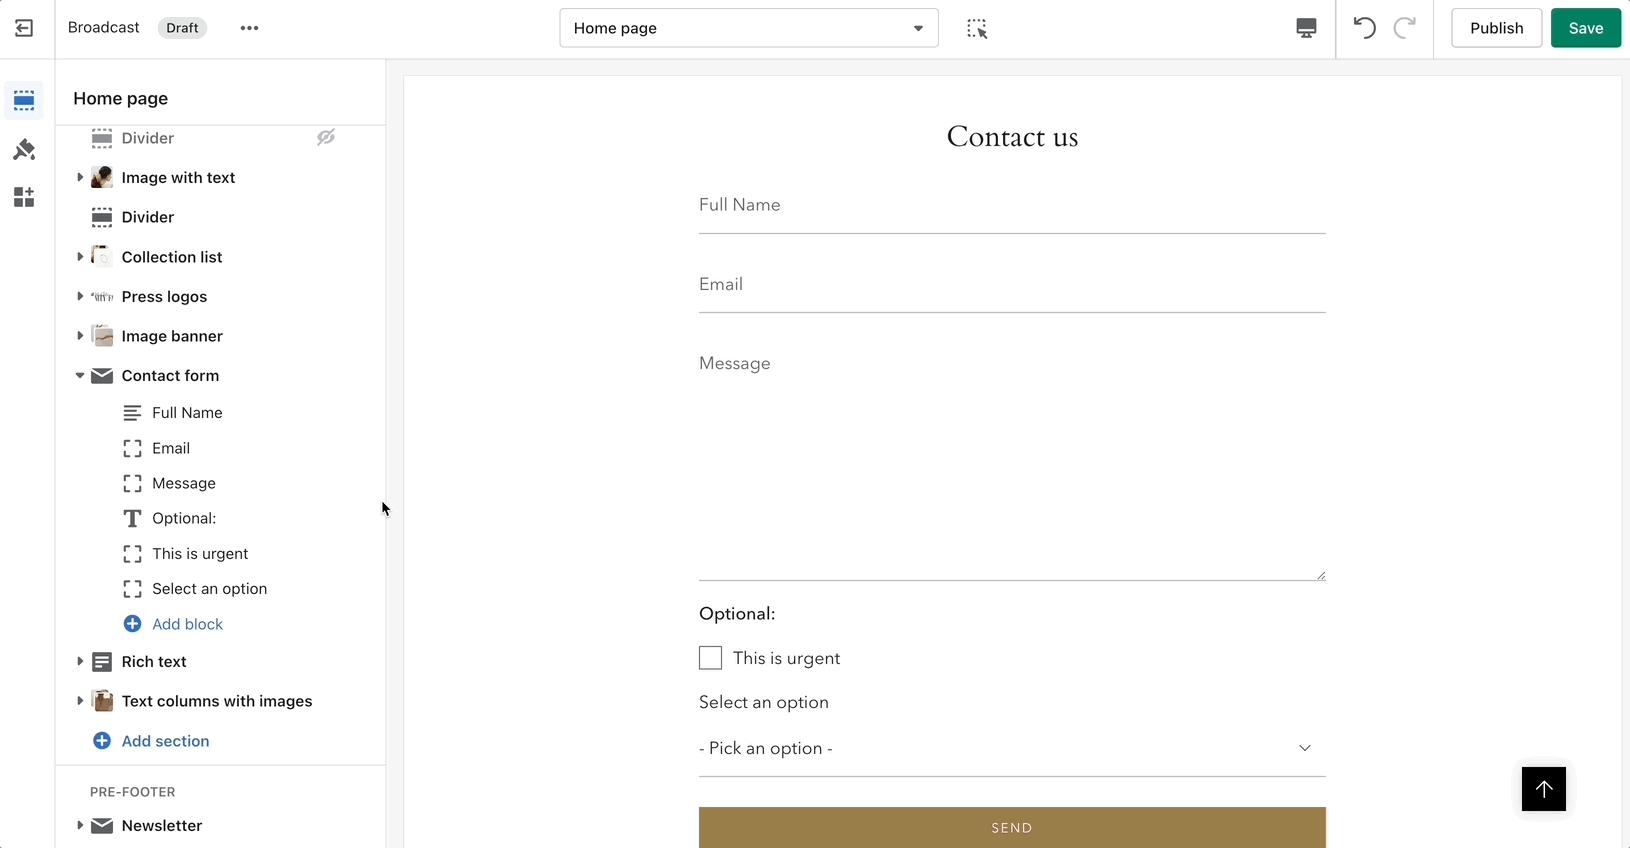
Task: Click the exit editor icon
Action: [x=24, y=28]
